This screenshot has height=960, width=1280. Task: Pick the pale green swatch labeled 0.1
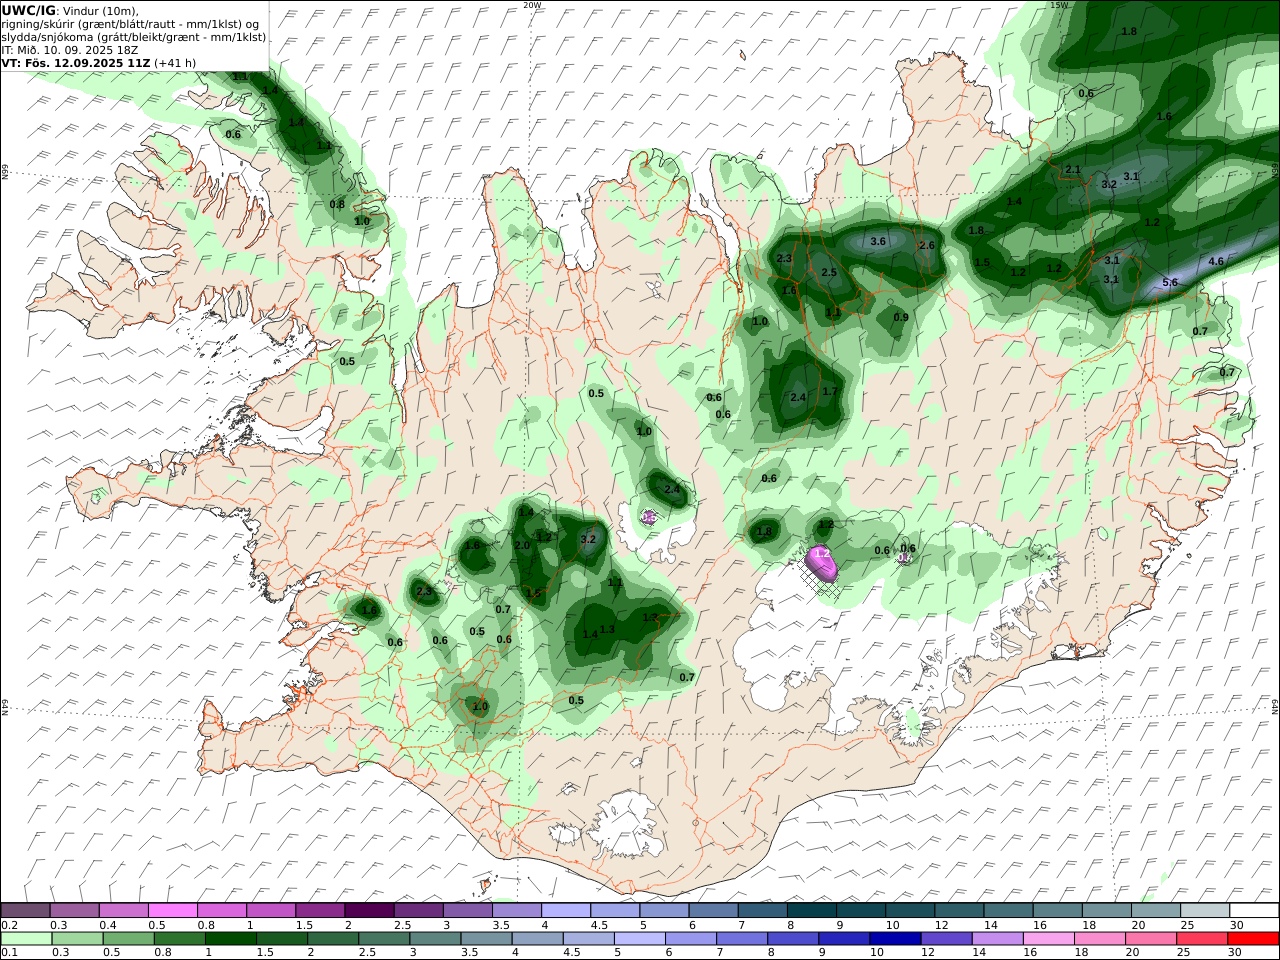click(26, 939)
